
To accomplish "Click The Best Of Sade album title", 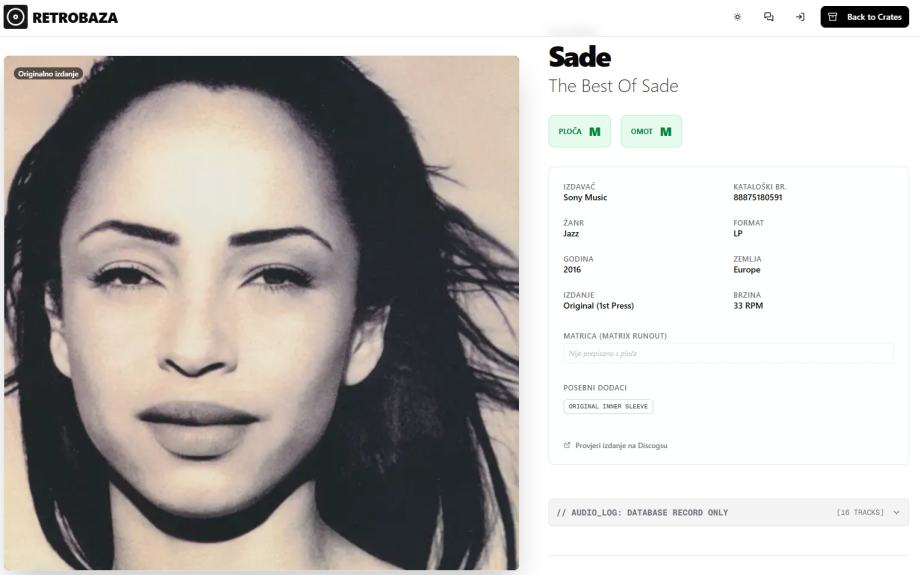I will pos(613,86).
